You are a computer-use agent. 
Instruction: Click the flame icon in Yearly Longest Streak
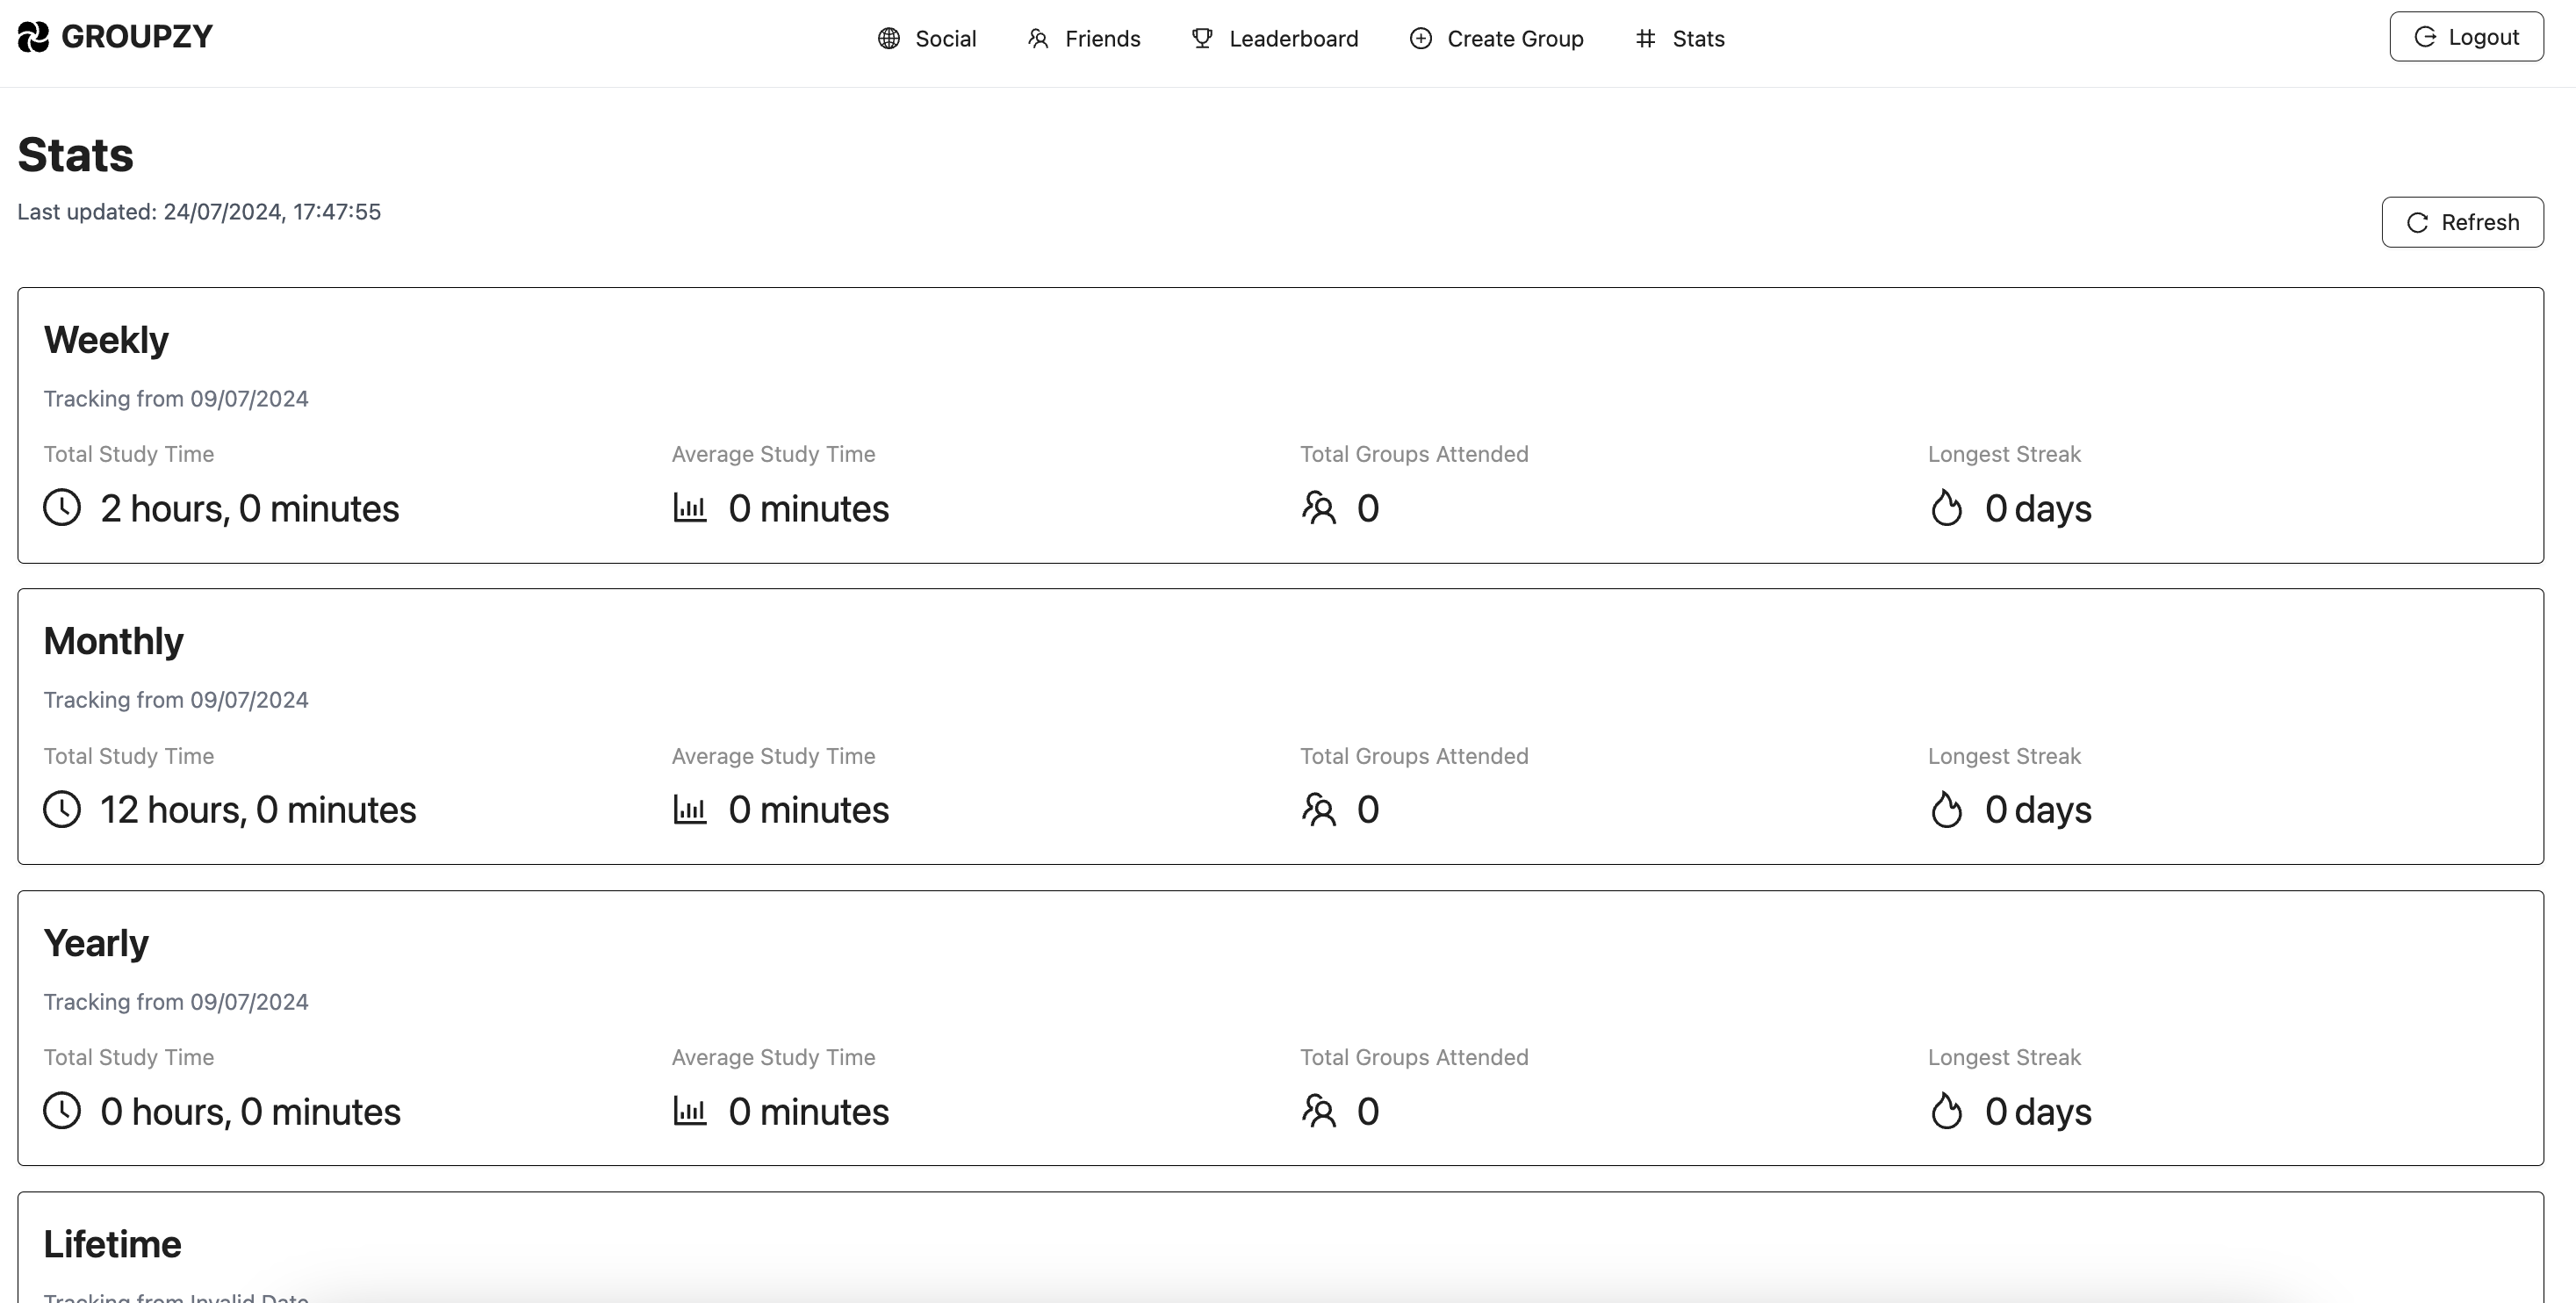coord(1946,1111)
